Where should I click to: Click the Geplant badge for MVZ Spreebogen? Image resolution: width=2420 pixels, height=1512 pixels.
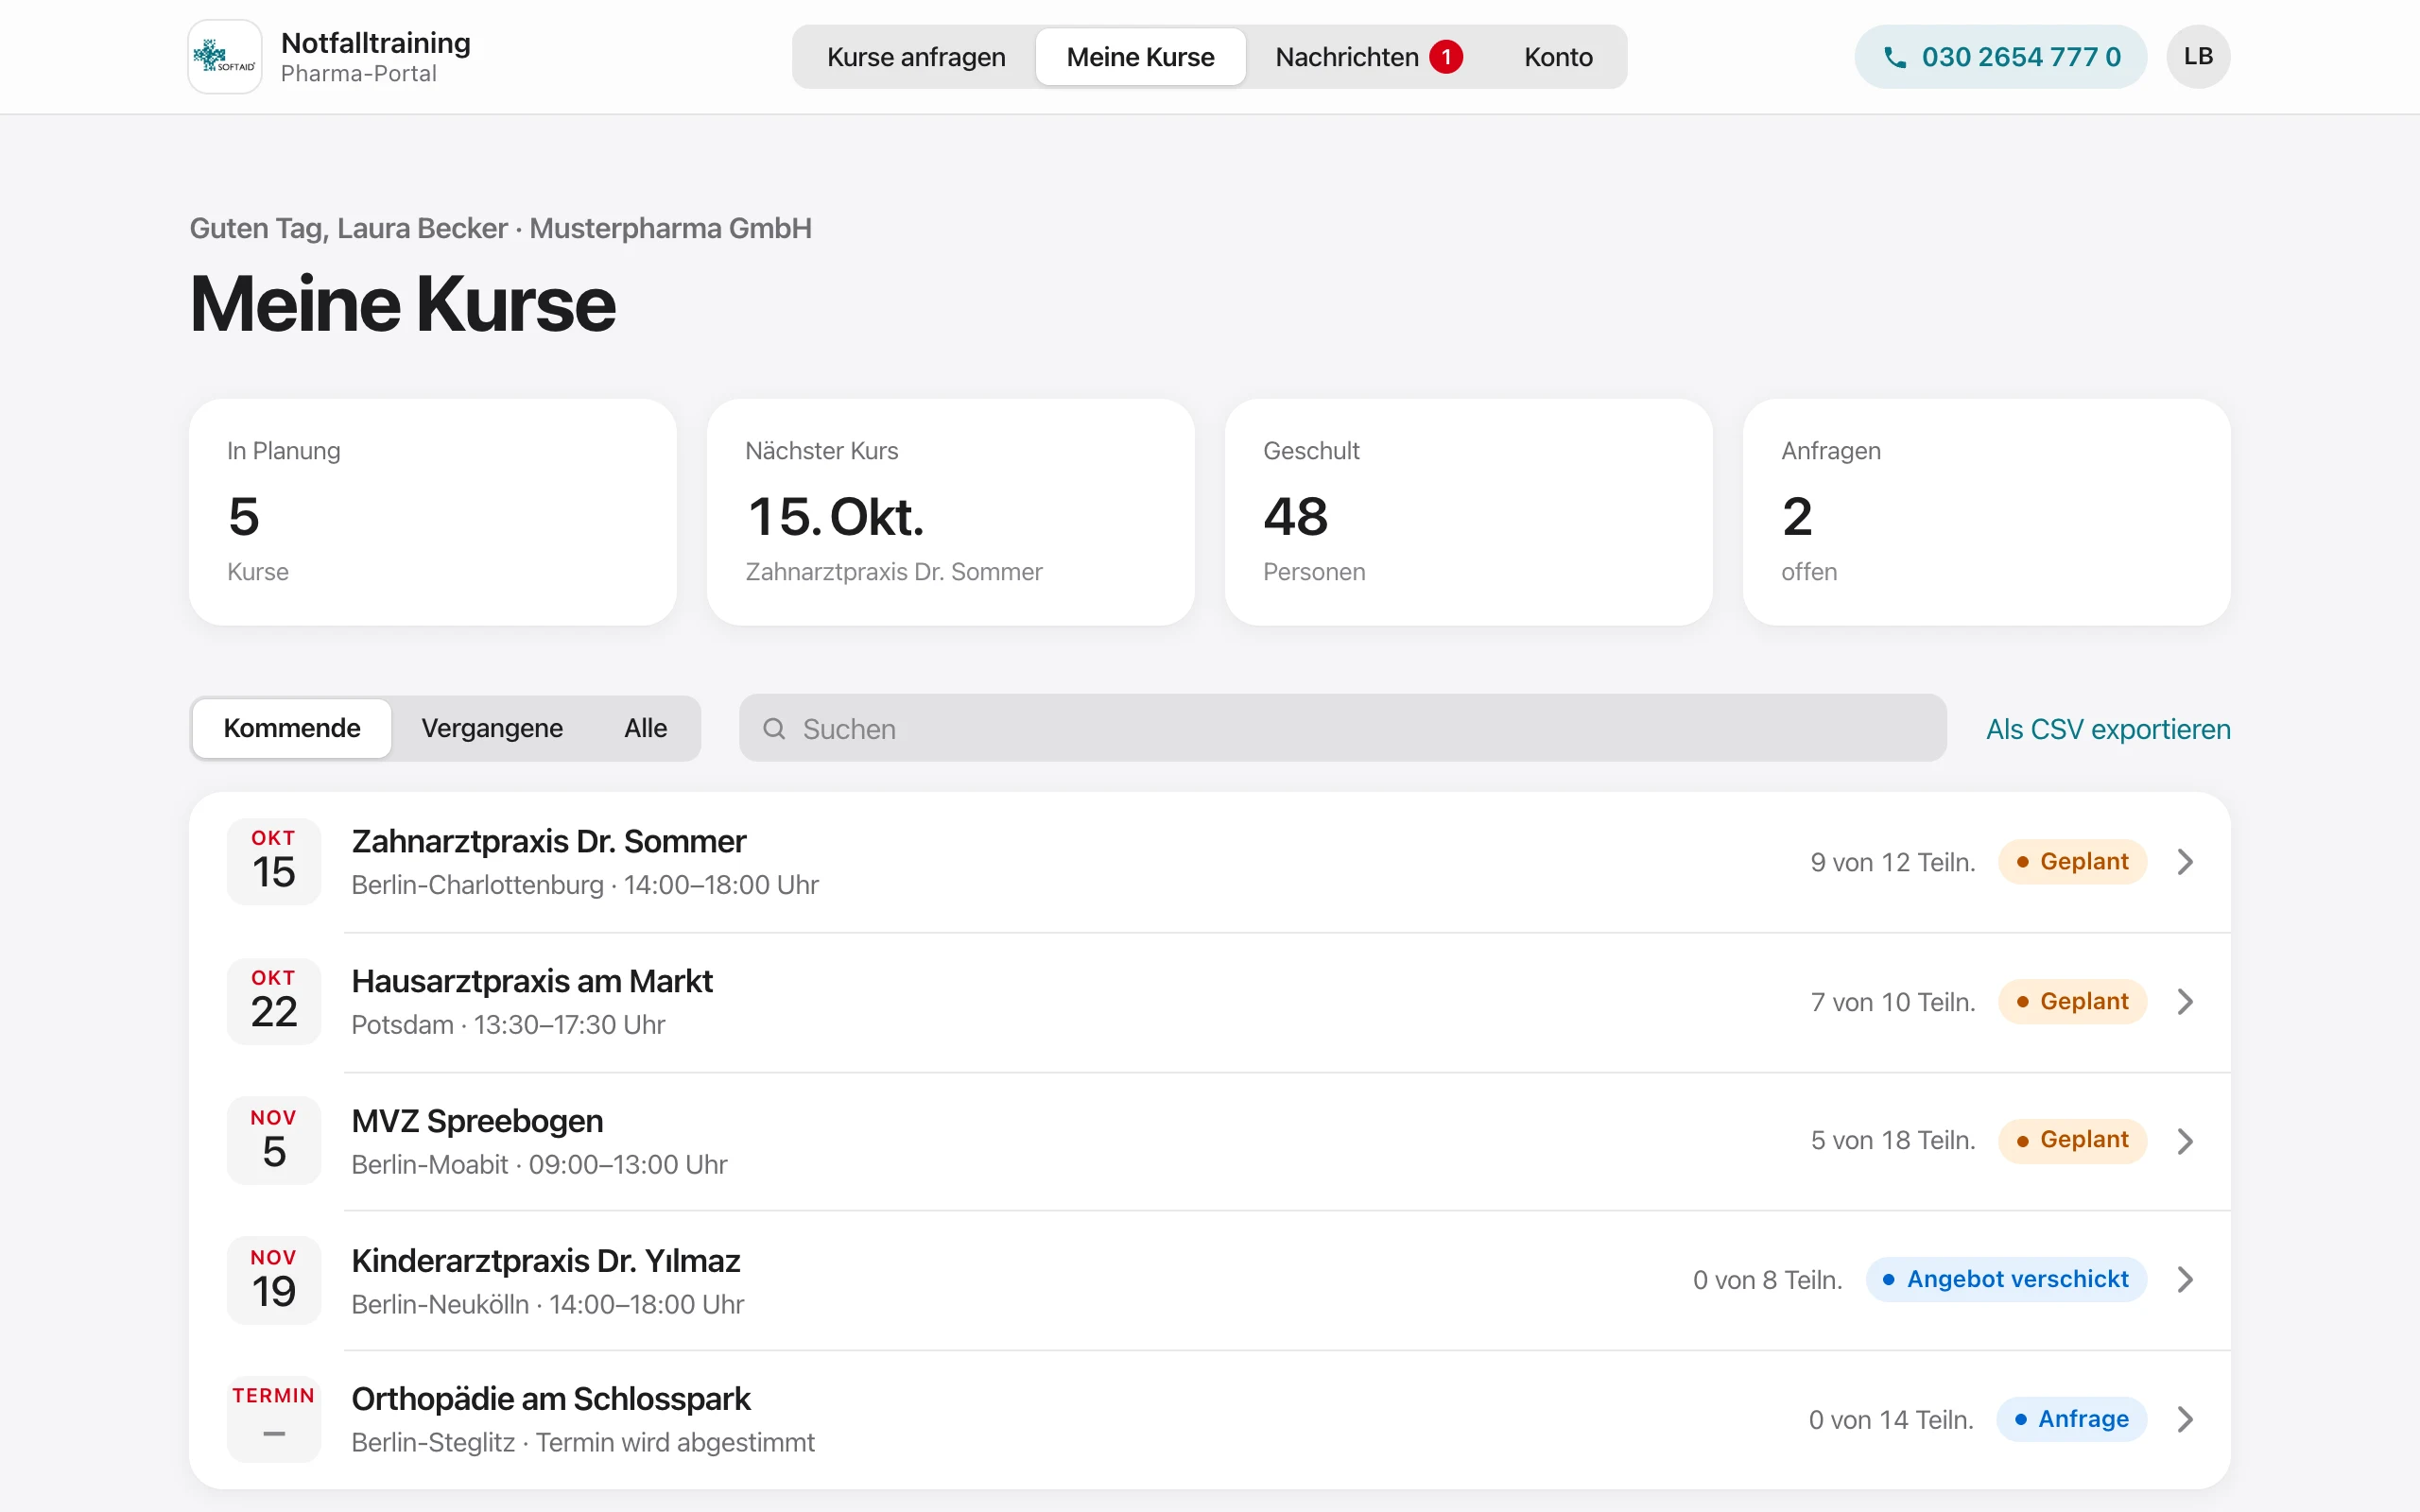pos(2072,1140)
